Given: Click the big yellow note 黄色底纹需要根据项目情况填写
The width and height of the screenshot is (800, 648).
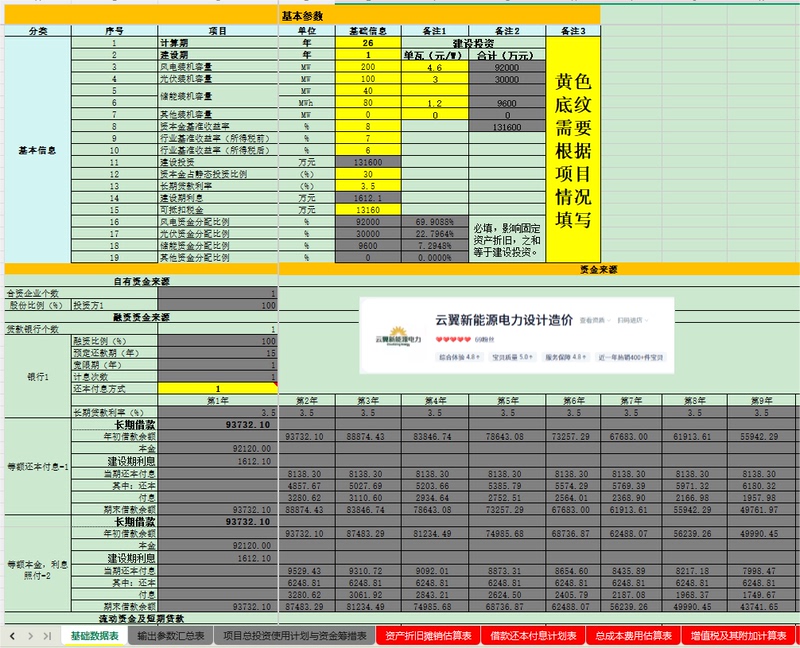Looking at the screenshot, I should click(573, 150).
